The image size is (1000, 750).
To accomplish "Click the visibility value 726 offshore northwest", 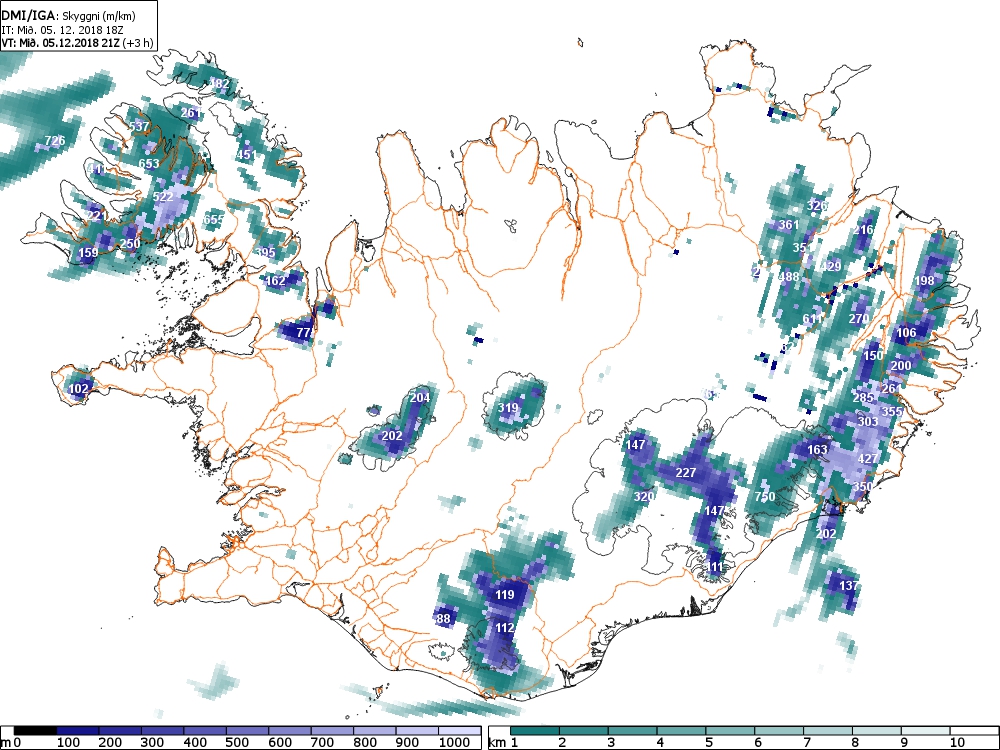I will click(55, 140).
